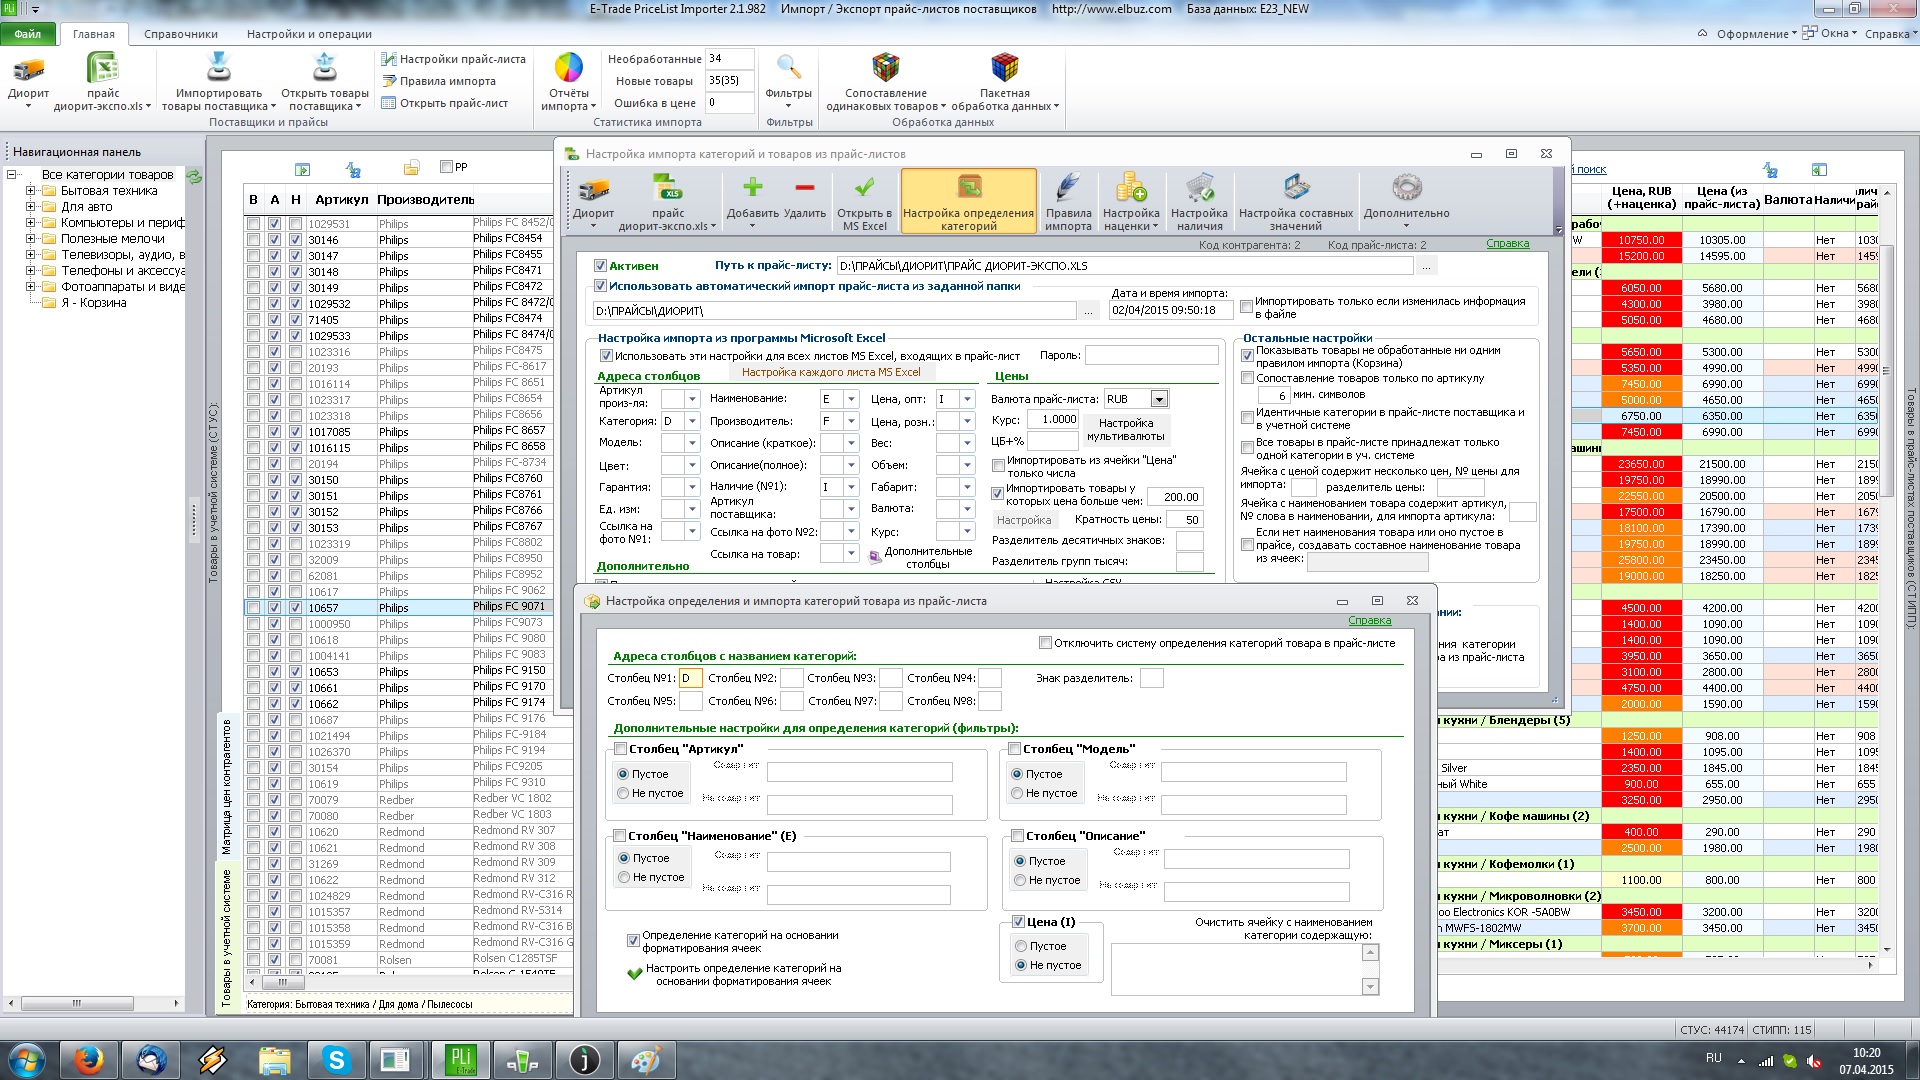Click Пакетная обработка данных cube icon

pyautogui.click(x=1004, y=68)
